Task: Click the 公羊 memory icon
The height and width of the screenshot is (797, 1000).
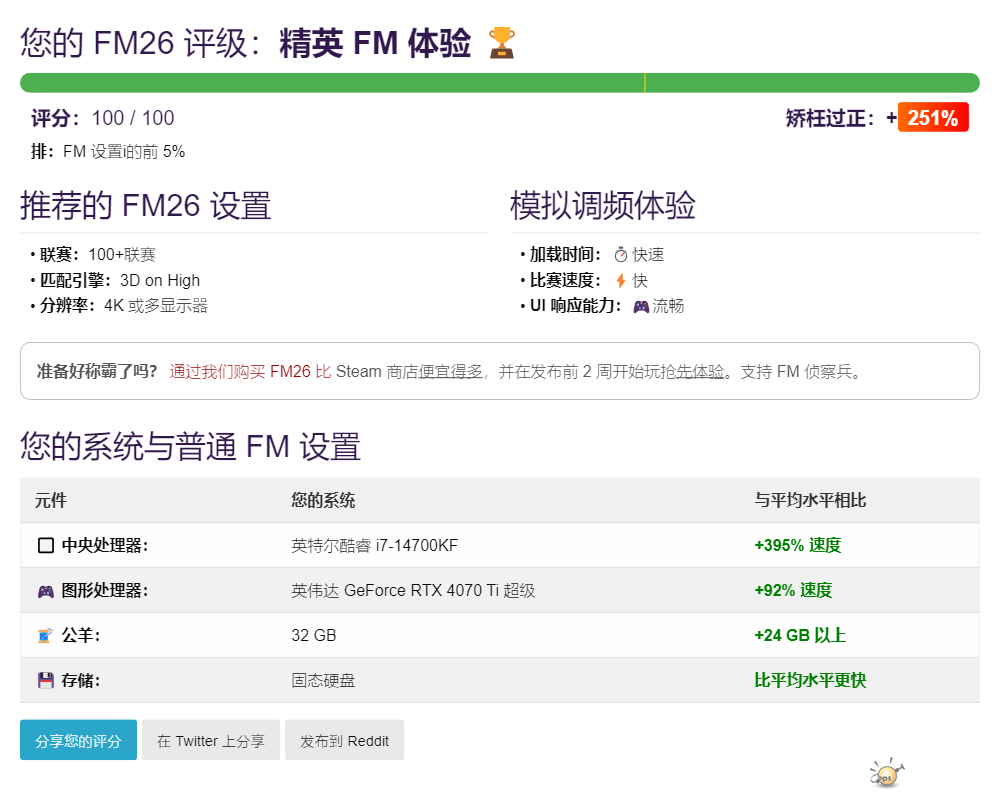Action: (x=45, y=636)
